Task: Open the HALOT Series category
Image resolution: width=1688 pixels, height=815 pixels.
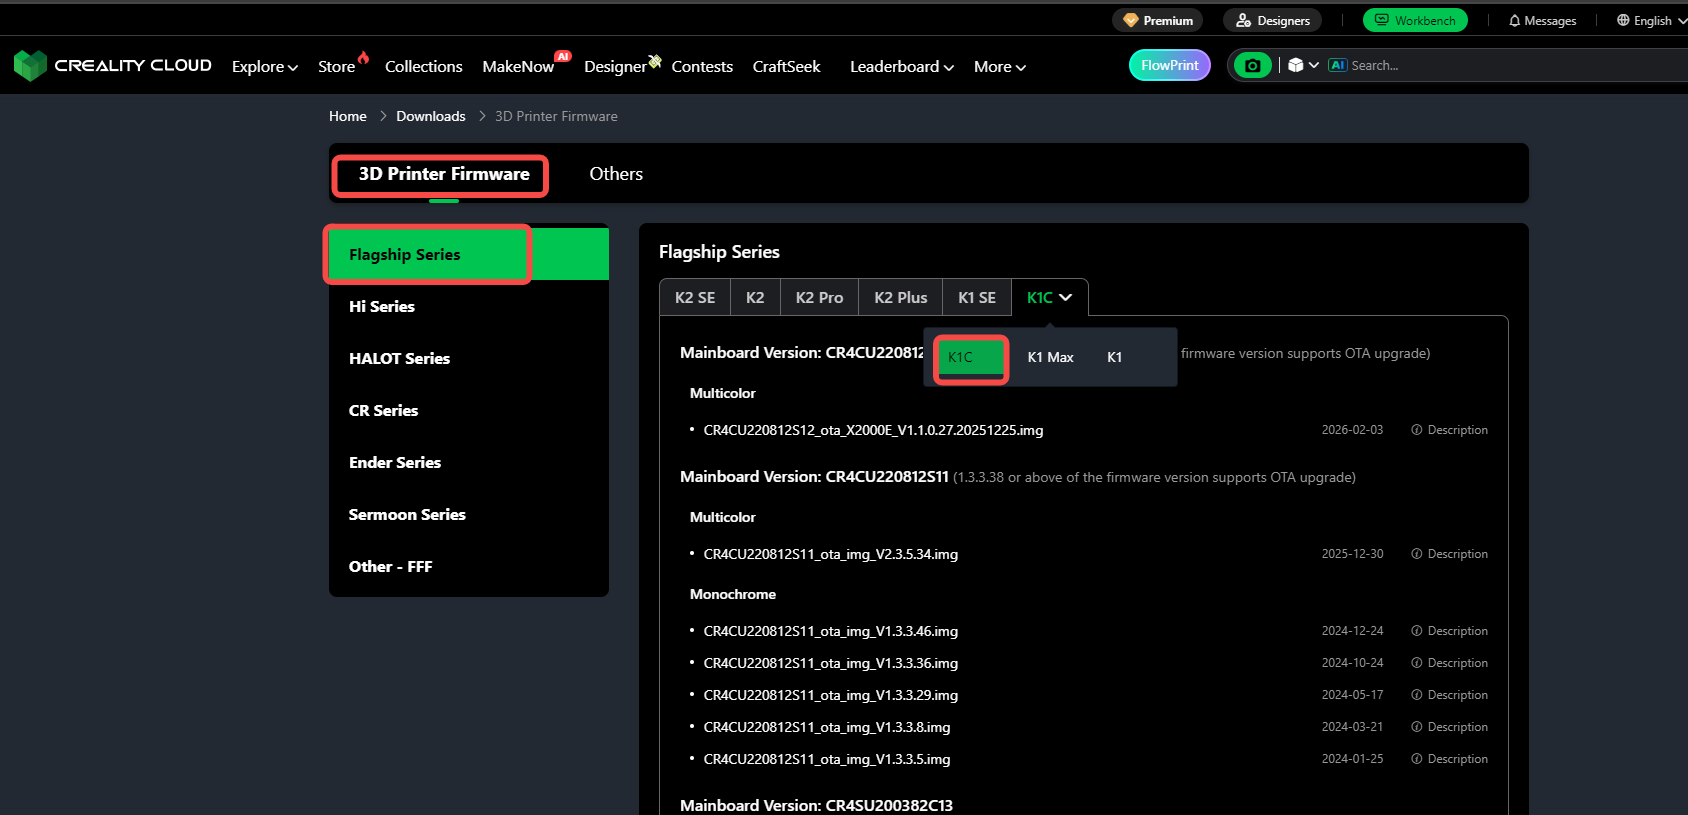Action: 399,358
